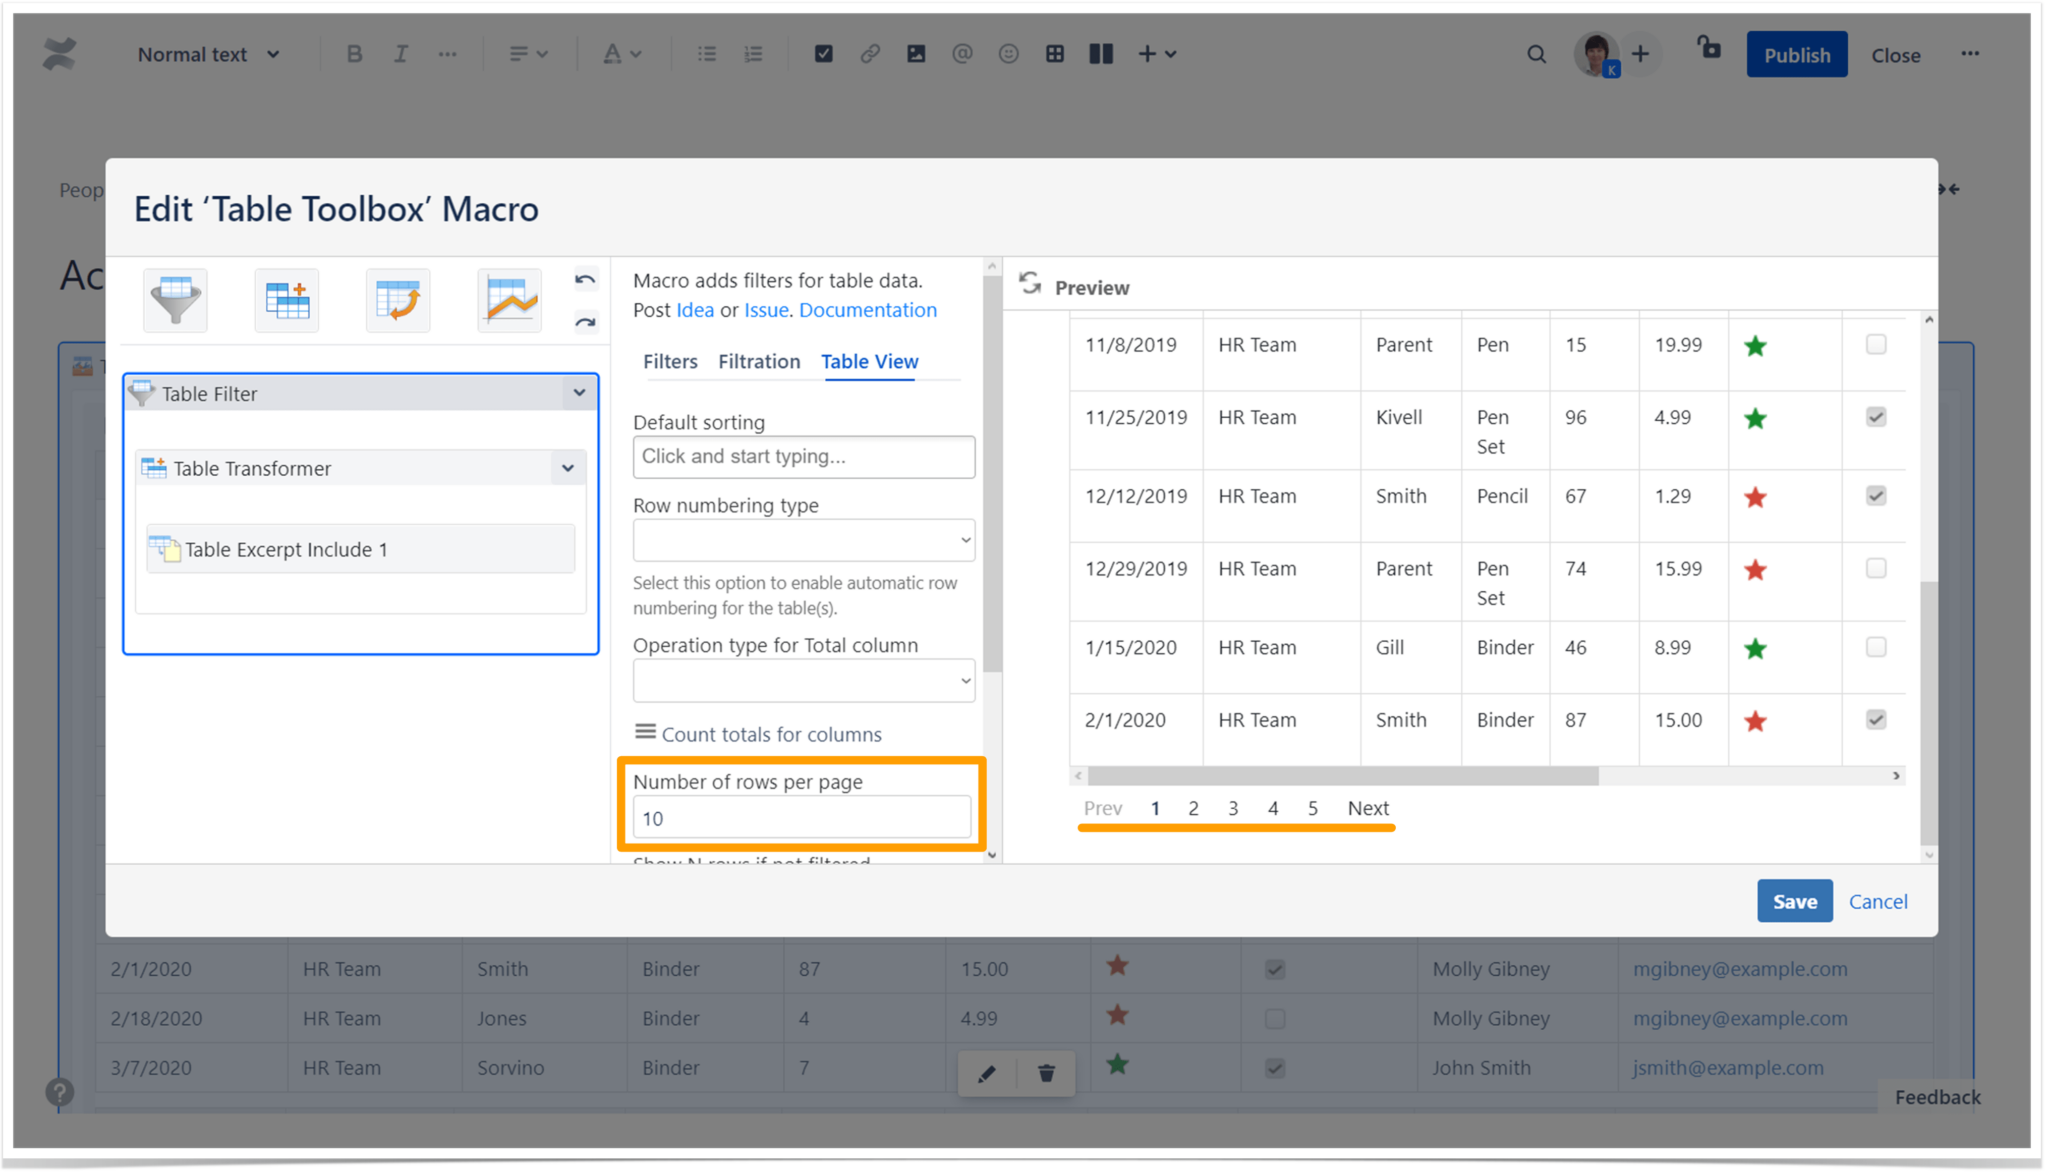Open the text color picker
2048x1173 pixels.
pyautogui.click(x=622, y=54)
